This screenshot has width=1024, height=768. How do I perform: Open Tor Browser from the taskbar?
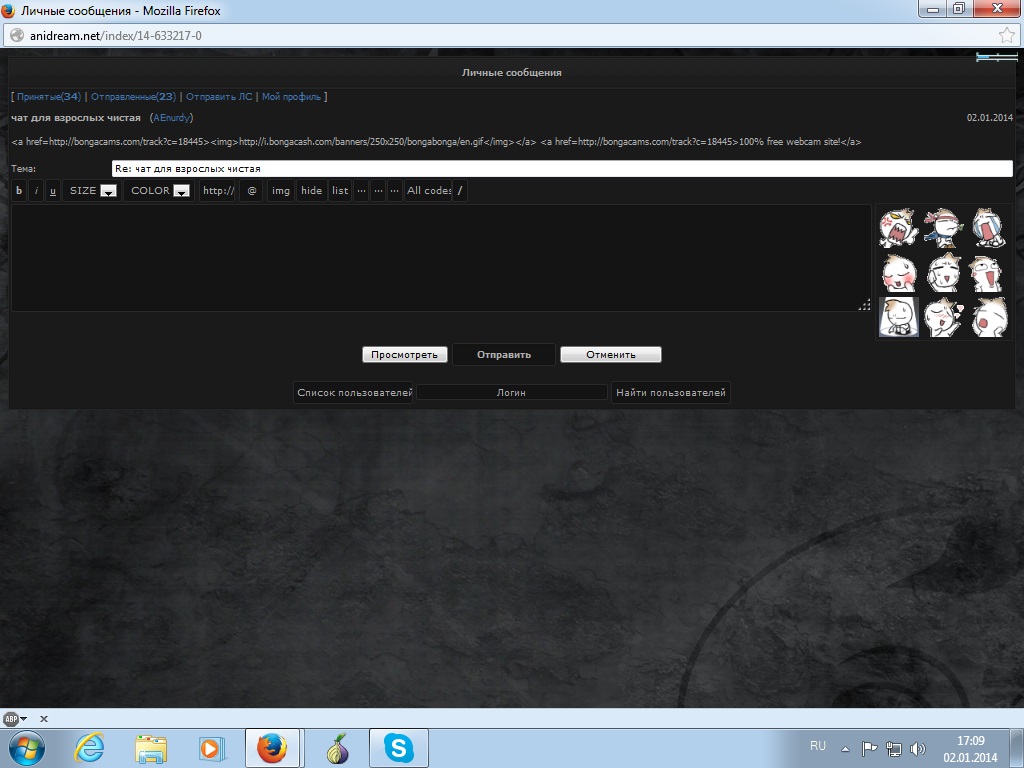click(338, 748)
